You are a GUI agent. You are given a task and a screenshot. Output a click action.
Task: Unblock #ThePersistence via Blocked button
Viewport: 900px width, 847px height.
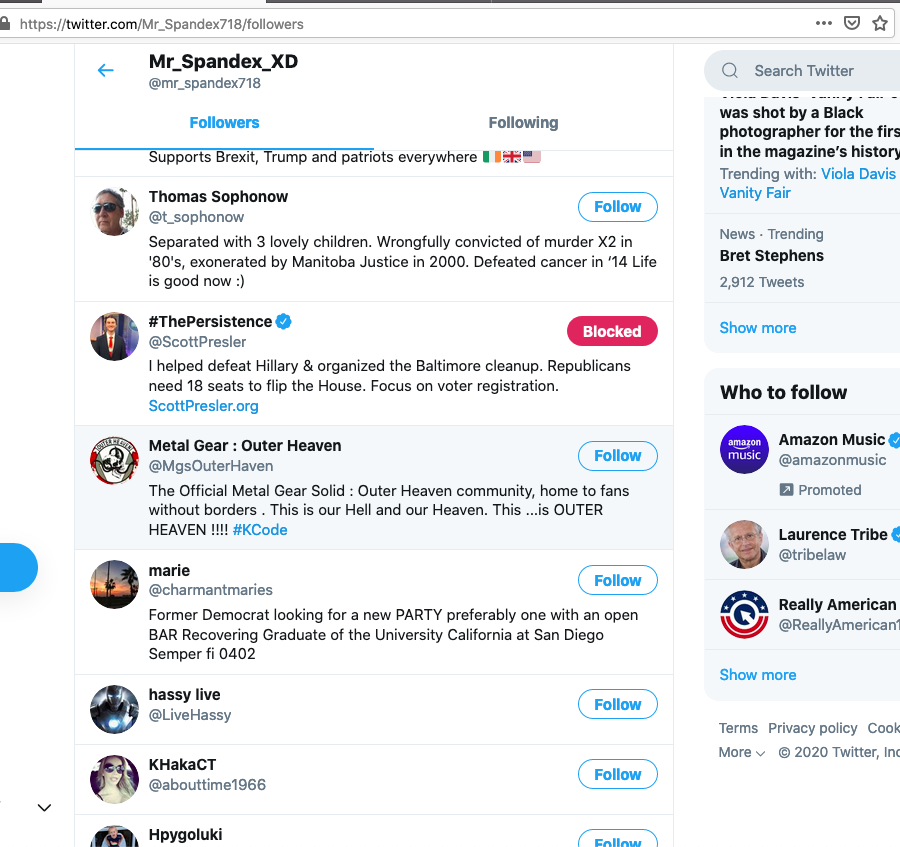pos(612,331)
